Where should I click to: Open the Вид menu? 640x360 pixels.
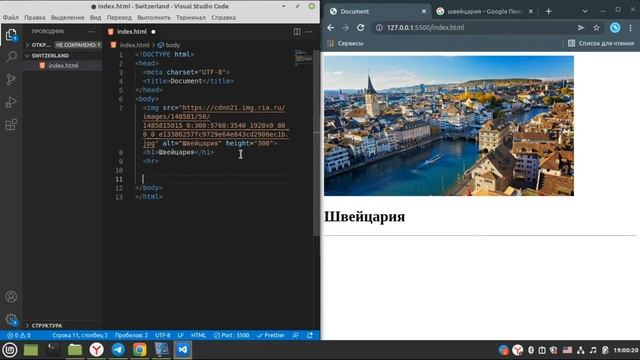tap(96, 18)
